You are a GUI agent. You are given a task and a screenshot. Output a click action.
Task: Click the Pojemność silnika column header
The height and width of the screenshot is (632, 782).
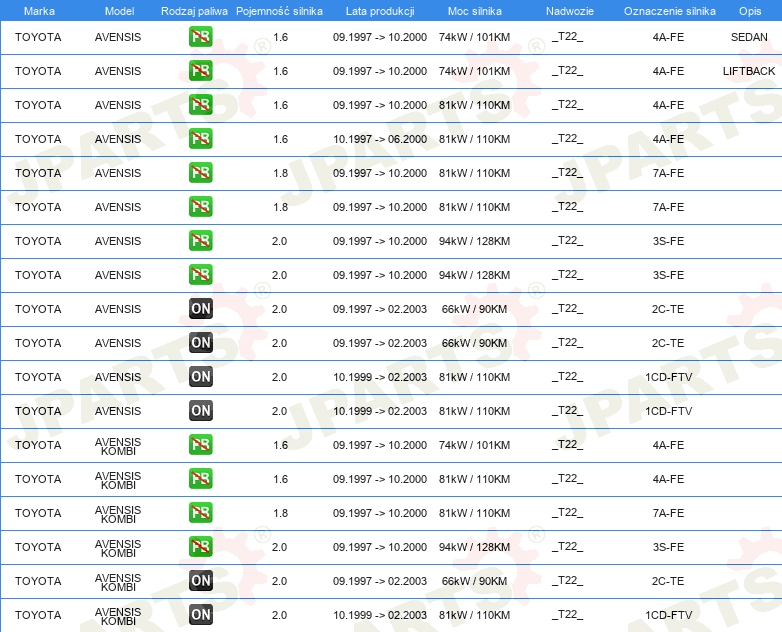tap(279, 11)
